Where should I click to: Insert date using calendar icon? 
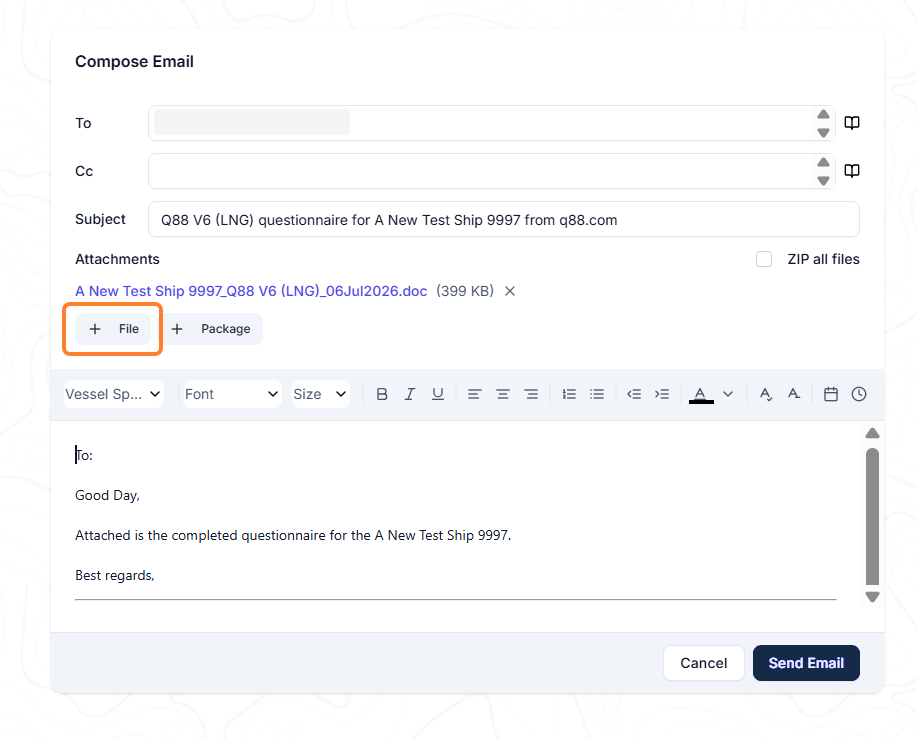830,394
